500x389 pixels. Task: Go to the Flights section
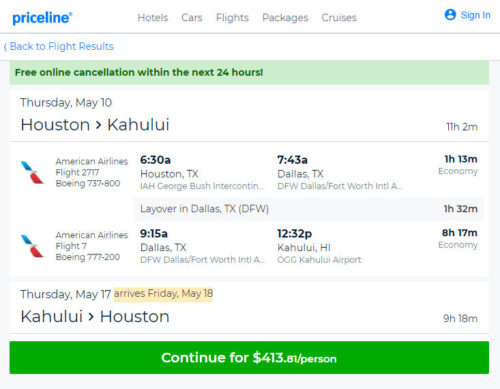[232, 18]
